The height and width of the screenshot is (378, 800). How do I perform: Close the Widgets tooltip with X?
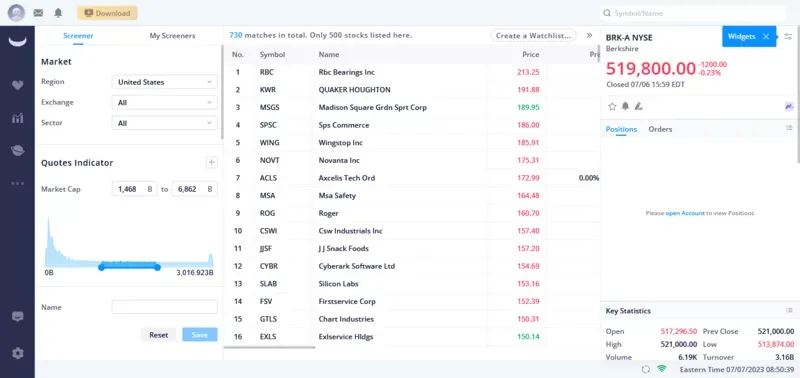(766, 36)
